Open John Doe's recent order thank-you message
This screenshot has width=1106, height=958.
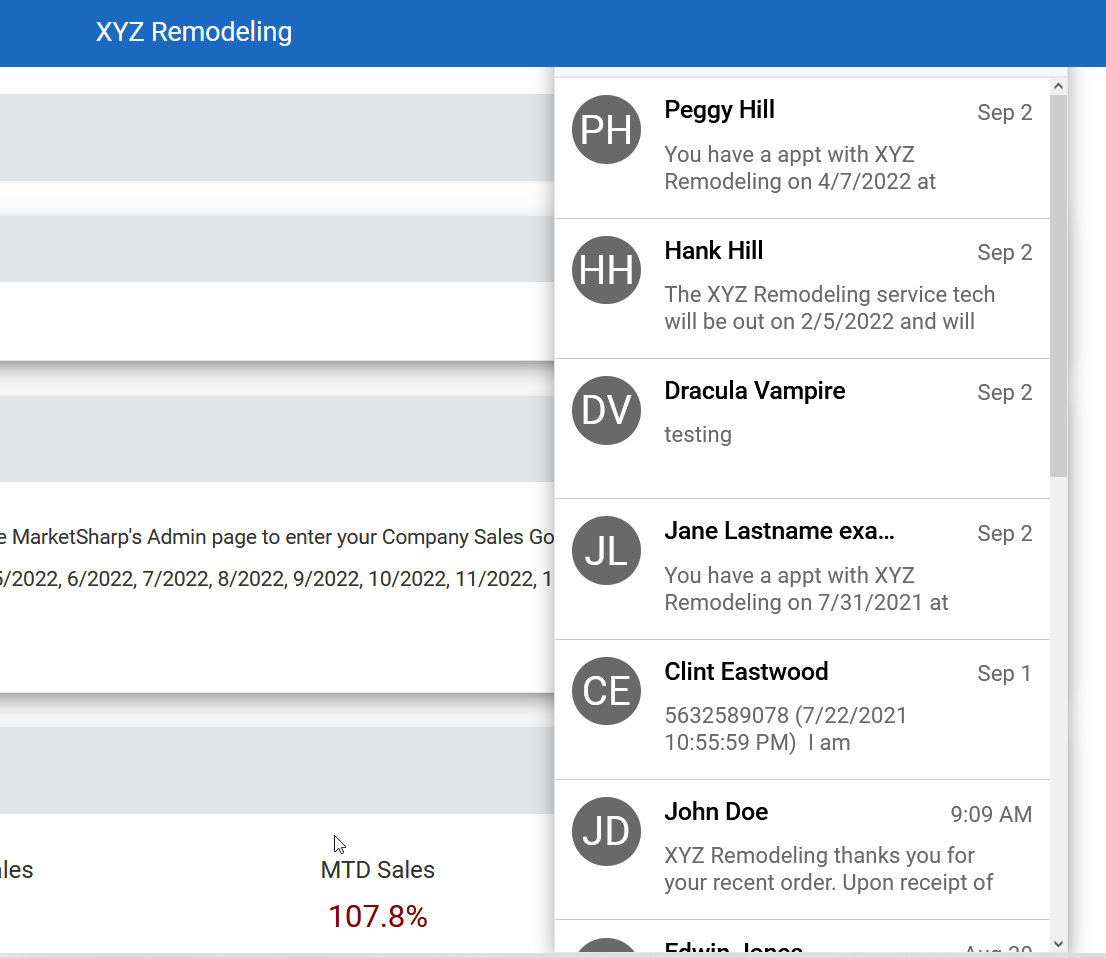(828, 868)
